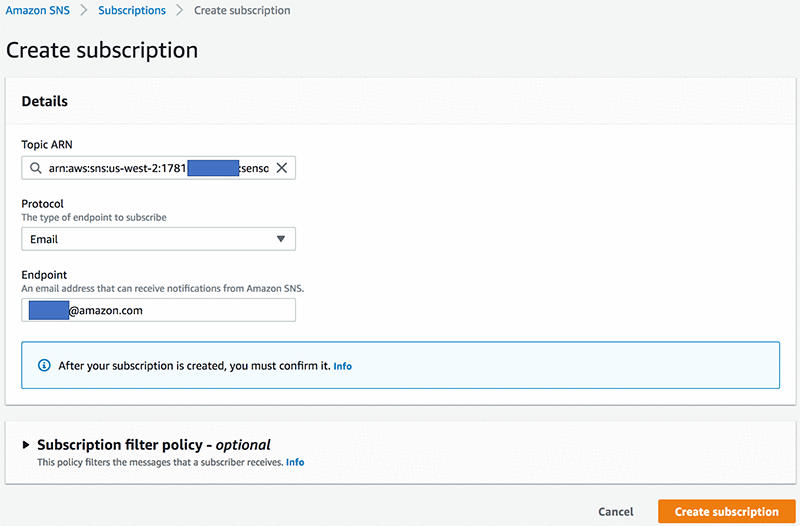Viewport: 800px width, 526px height.
Task: Click the Amazon SNS breadcrumb link
Action: 40,11
